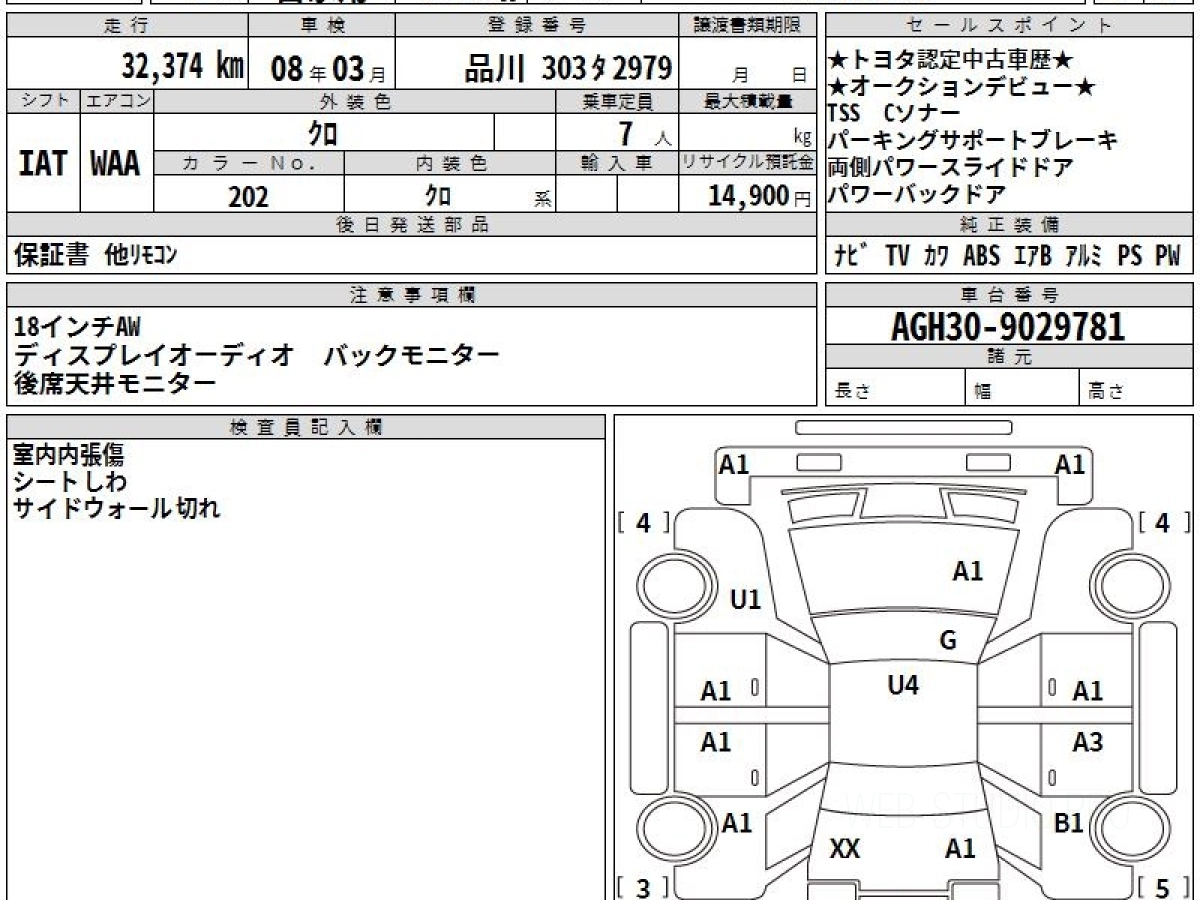Image resolution: width=1200 pixels, height=900 pixels.
Task: Click the PS equipment code
Action: 1130,256
